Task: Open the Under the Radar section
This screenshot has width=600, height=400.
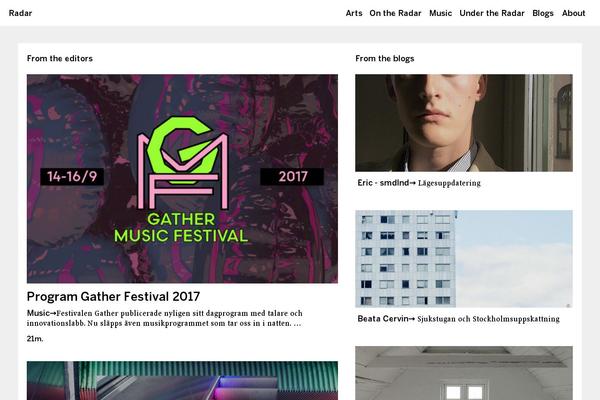Action: [x=492, y=13]
